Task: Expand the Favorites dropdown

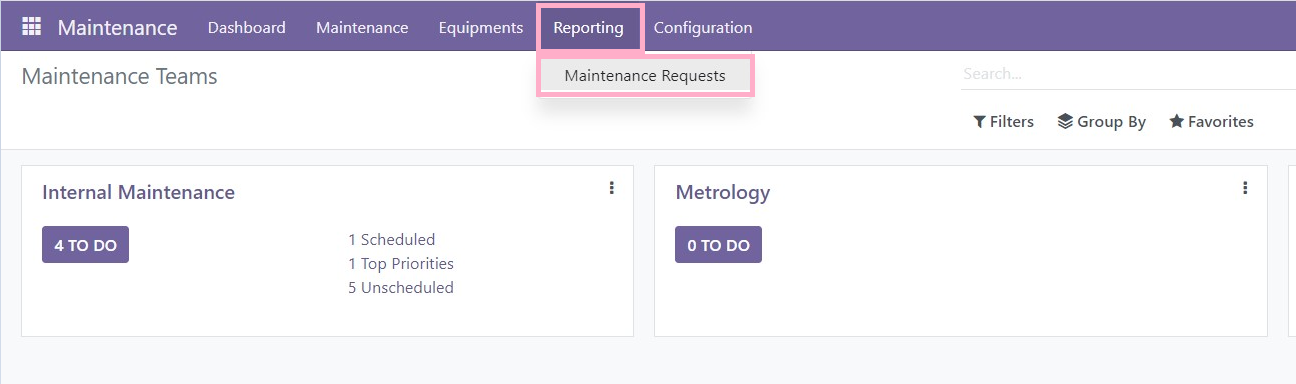Action: pyautogui.click(x=1211, y=122)
